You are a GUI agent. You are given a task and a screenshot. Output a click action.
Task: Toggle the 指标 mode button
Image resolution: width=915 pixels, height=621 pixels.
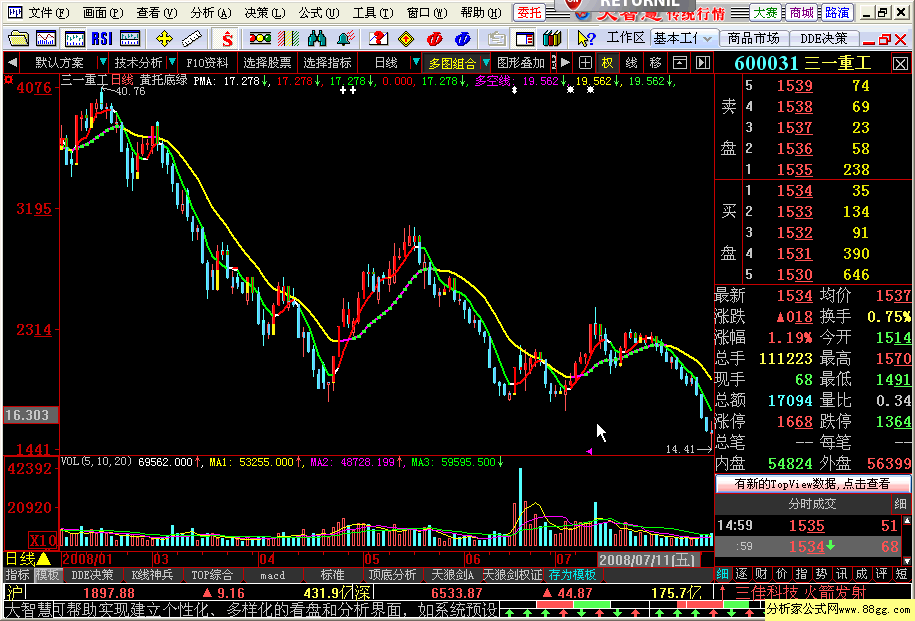point(18,575)
